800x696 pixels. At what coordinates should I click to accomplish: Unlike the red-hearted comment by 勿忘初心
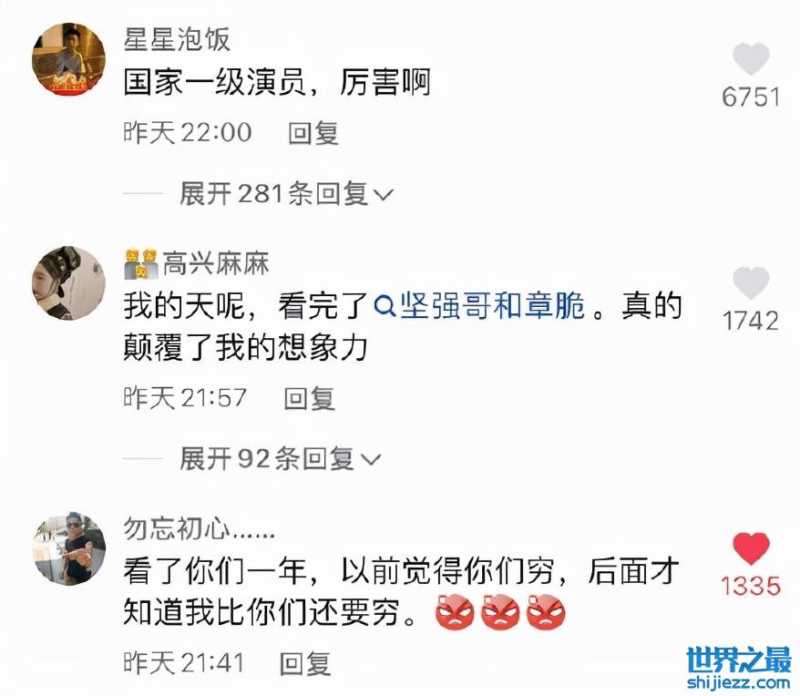pyautogui.click(x=751, y=548)
